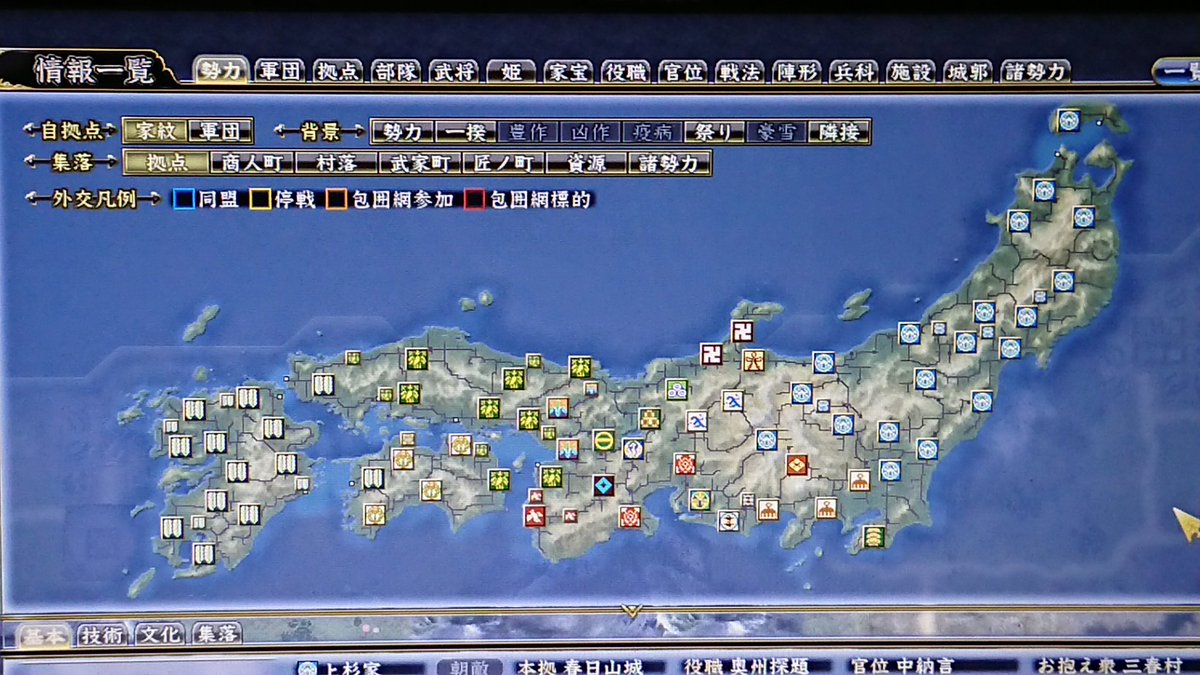
Task: Show 資源 settlements
Action: click(587, 163)
